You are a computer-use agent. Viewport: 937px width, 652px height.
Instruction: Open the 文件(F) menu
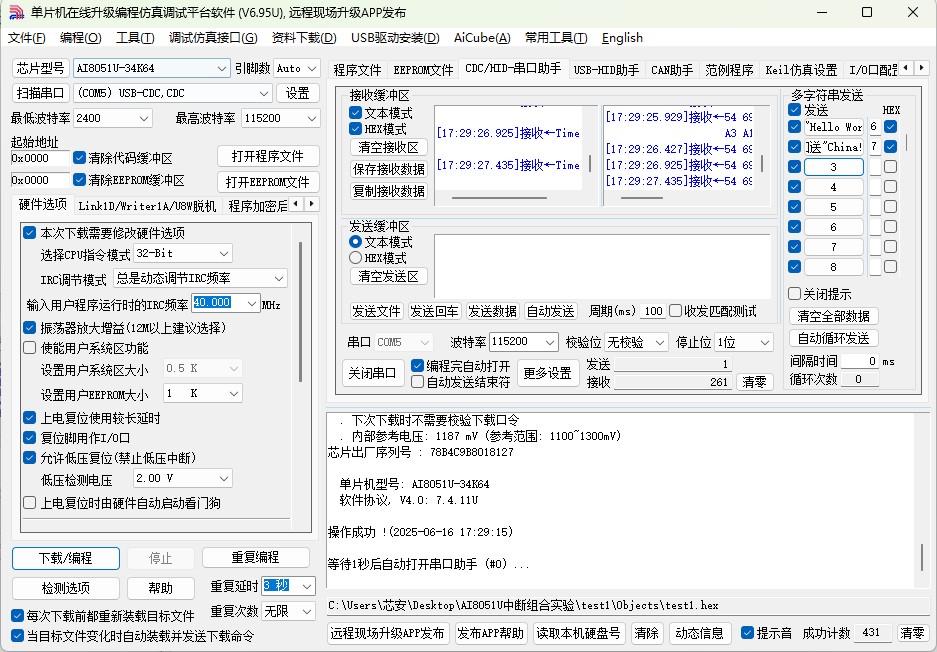[26, 38]
